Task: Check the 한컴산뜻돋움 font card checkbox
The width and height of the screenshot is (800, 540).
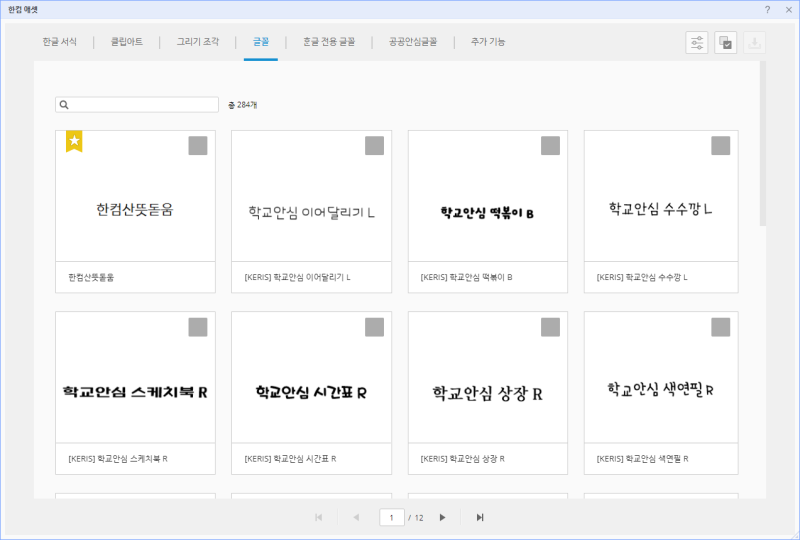Action: point(198,145)
